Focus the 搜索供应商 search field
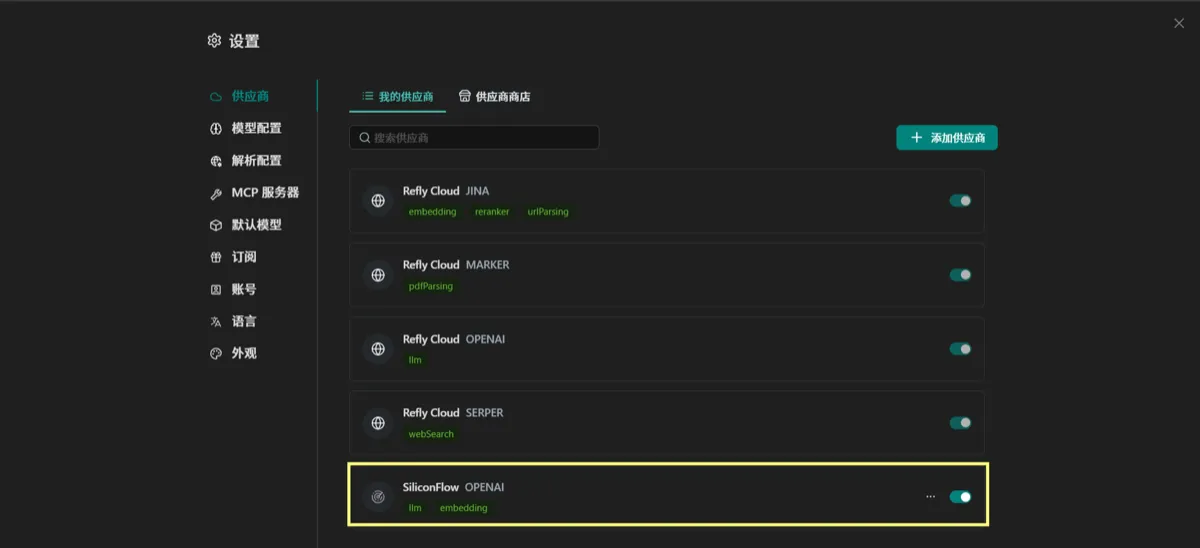1200x548 pixels. 474,138
